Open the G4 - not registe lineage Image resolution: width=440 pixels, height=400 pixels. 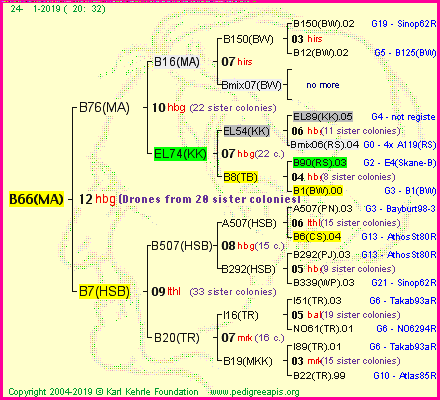click(x=403, y=117)
